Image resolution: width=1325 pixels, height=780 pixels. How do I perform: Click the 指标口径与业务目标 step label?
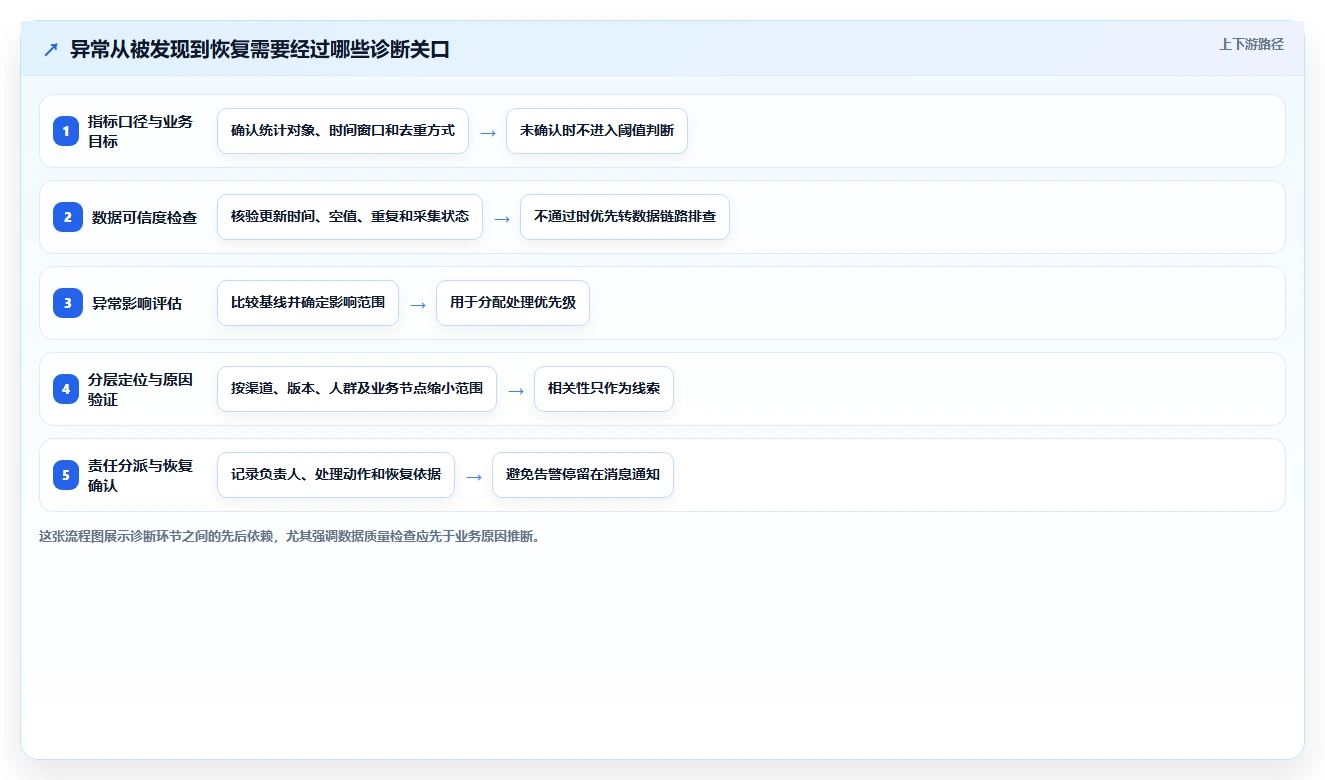pyautogui.click(x=141, y=131)
